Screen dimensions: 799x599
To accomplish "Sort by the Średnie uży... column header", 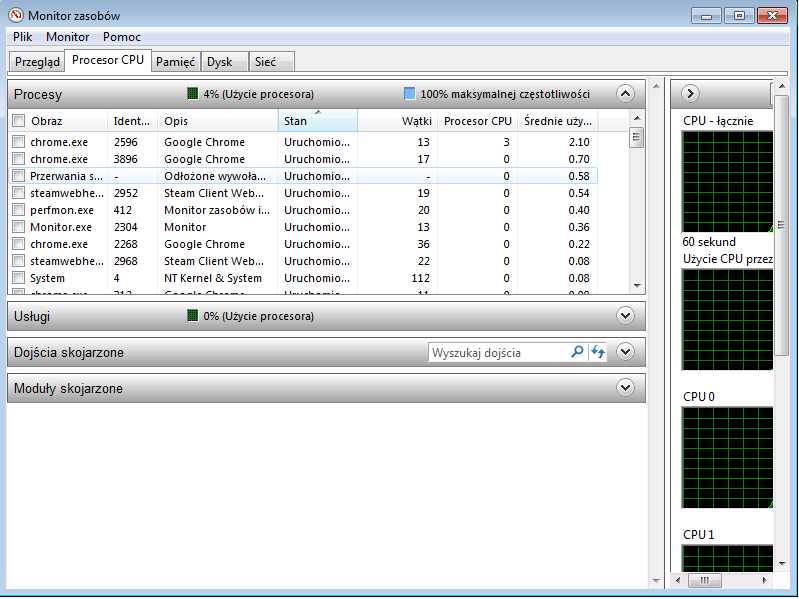I will (x=557, y=121).
